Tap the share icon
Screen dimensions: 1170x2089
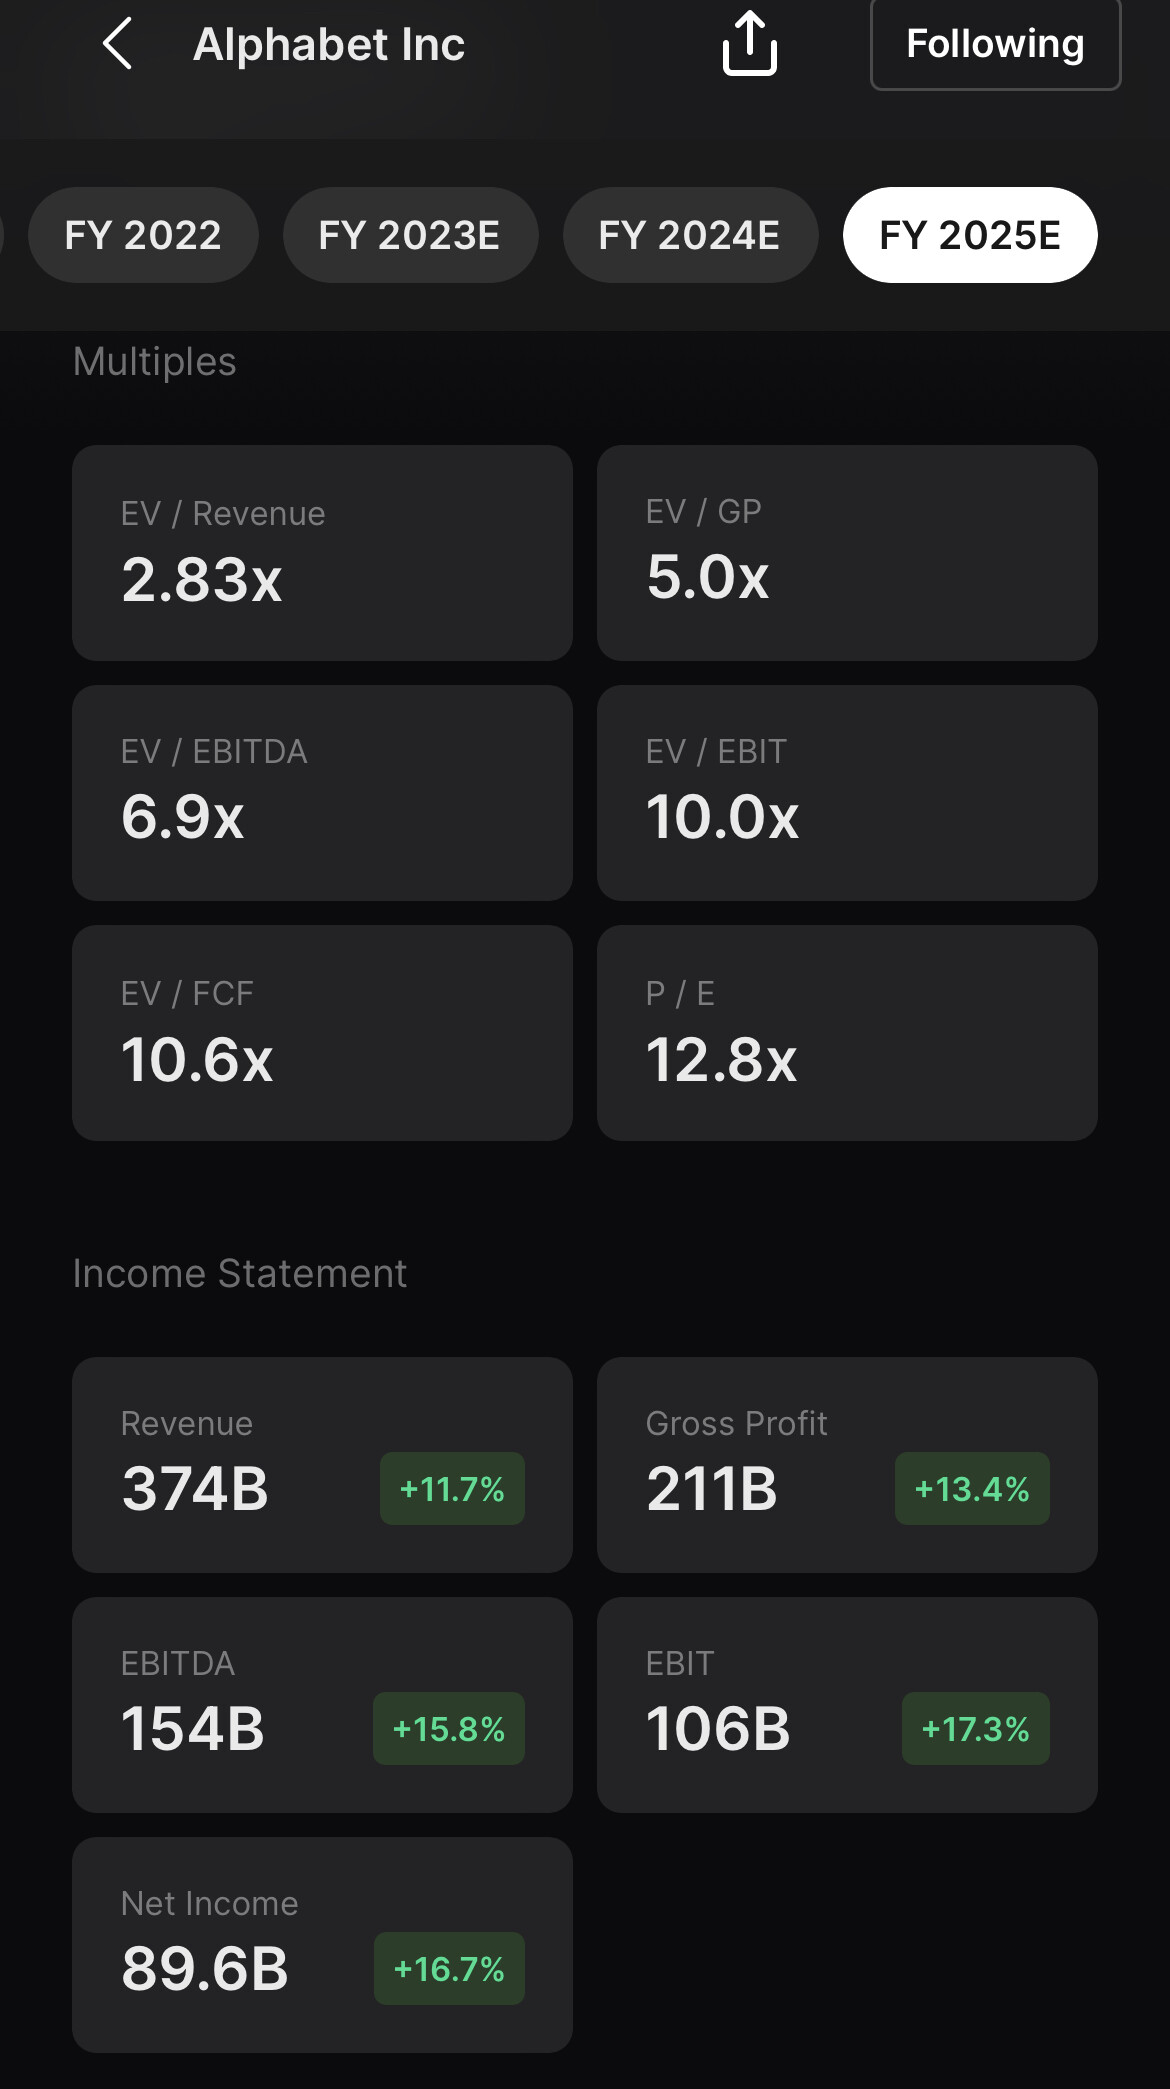click(x=749, y=44)
